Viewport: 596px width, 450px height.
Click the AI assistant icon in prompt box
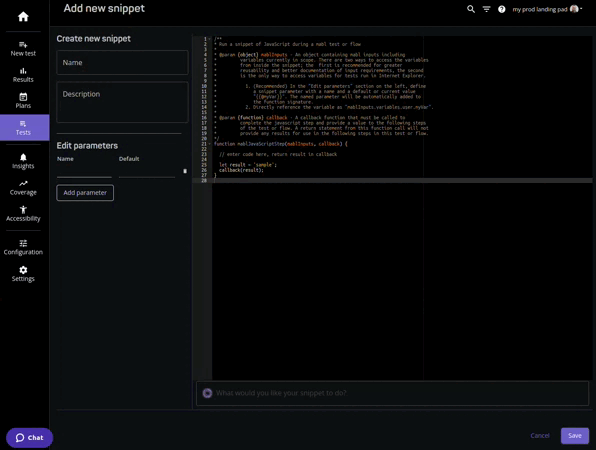pyautogui.click(x=207, y=393)
